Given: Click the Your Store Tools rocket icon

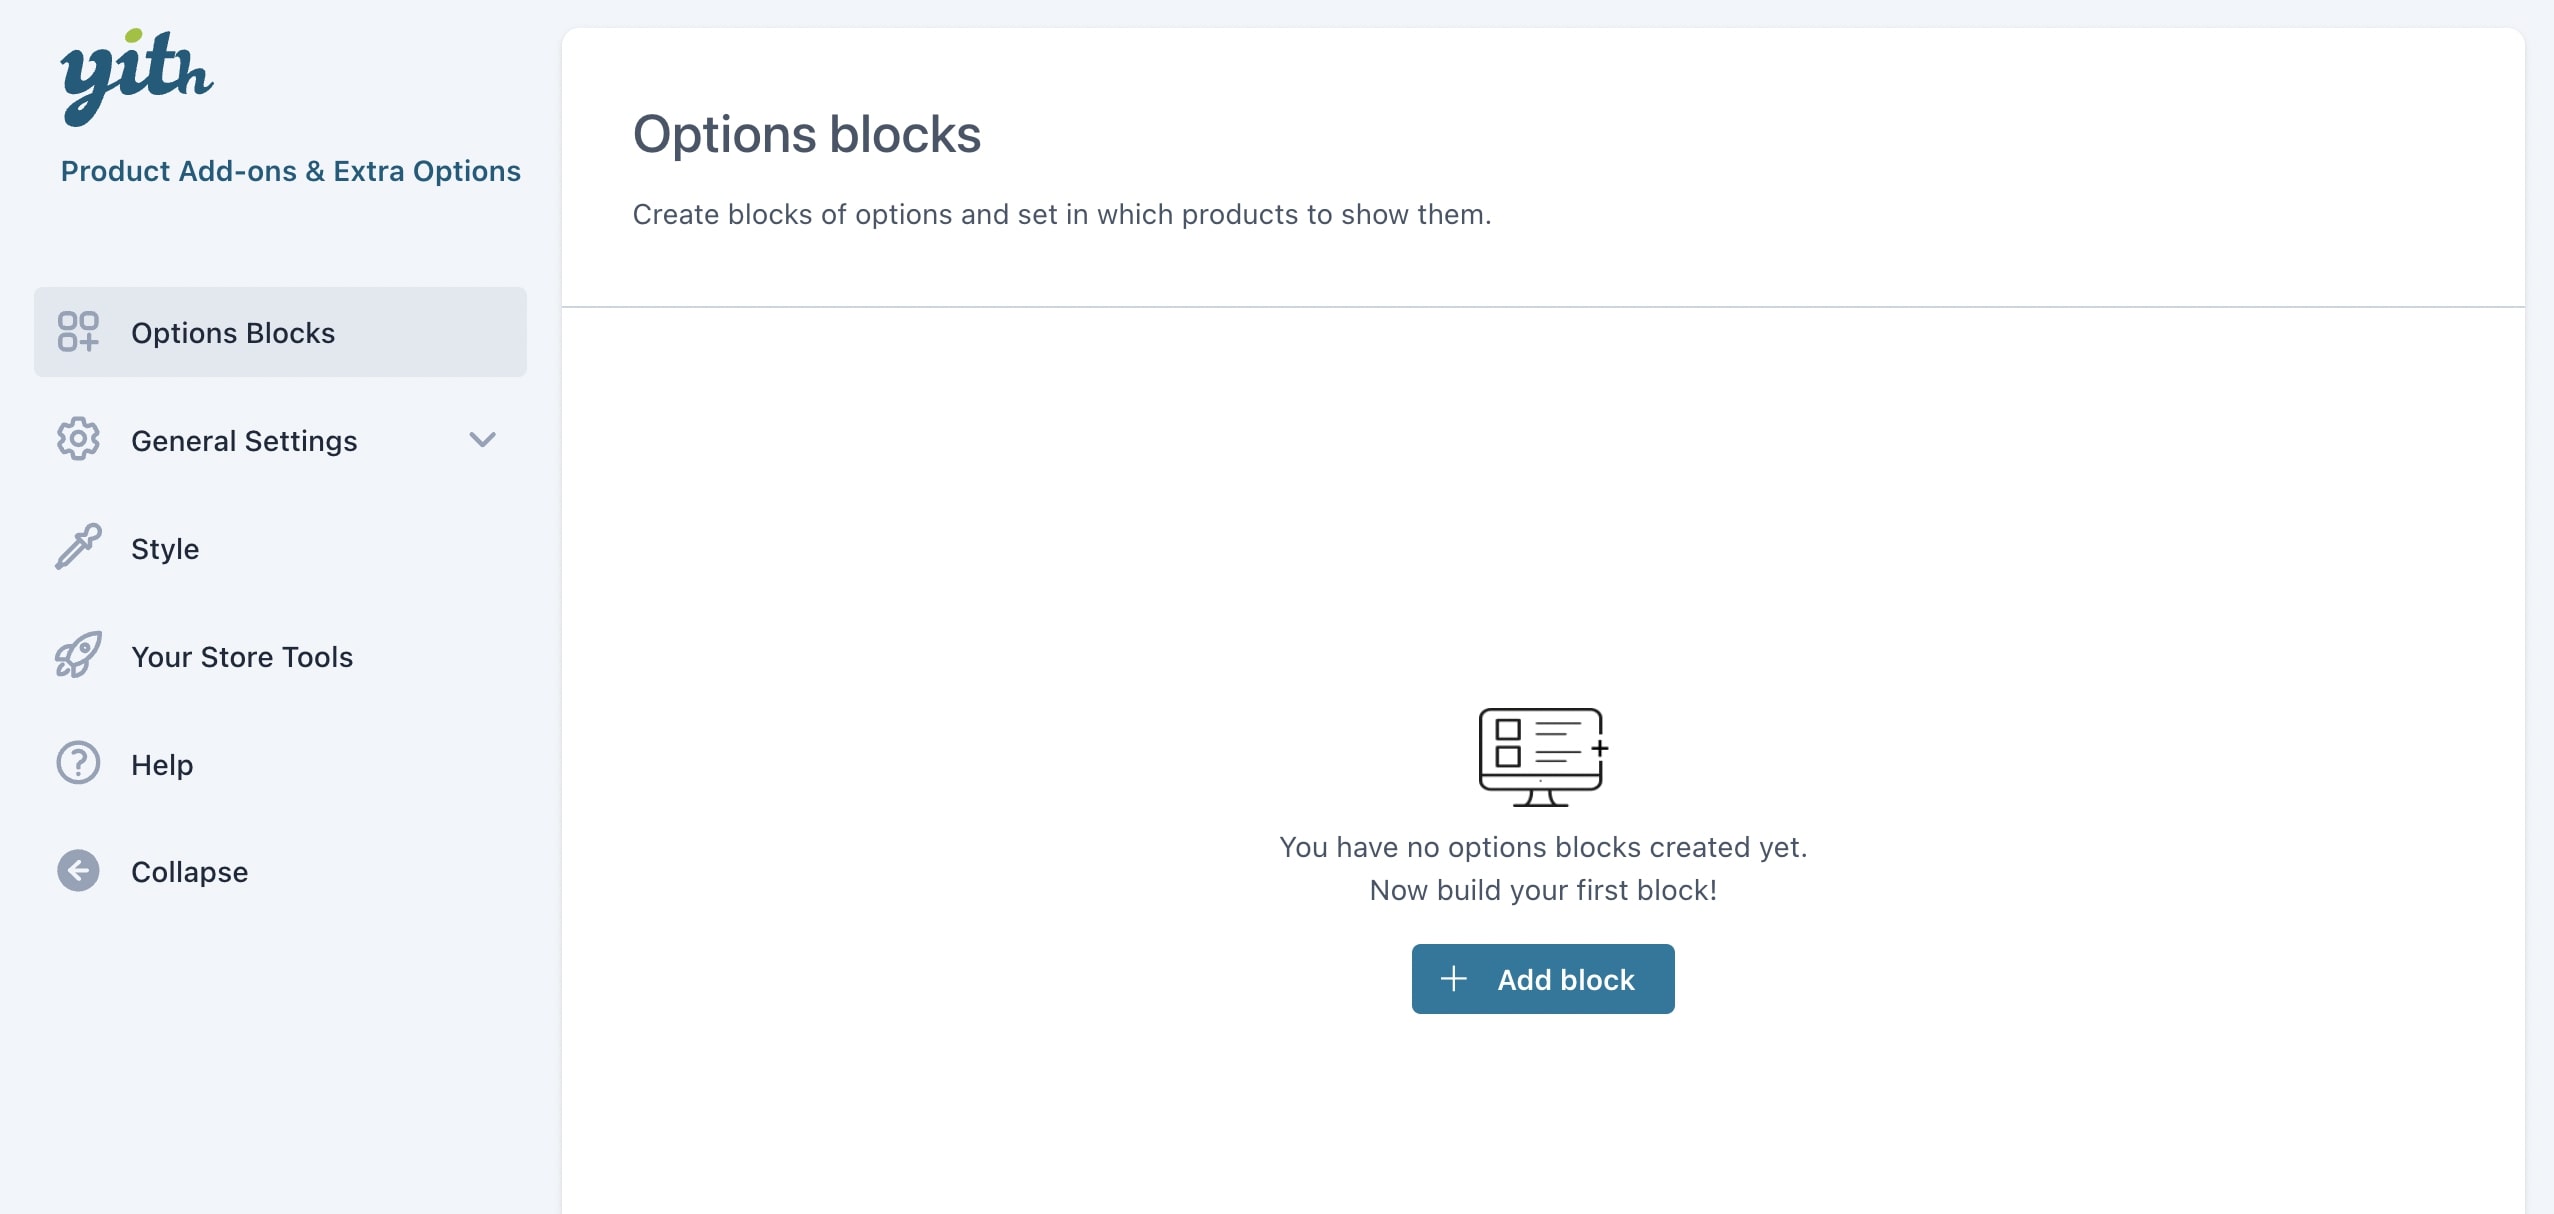Looking at the screenshot, I should click(78, 655).
